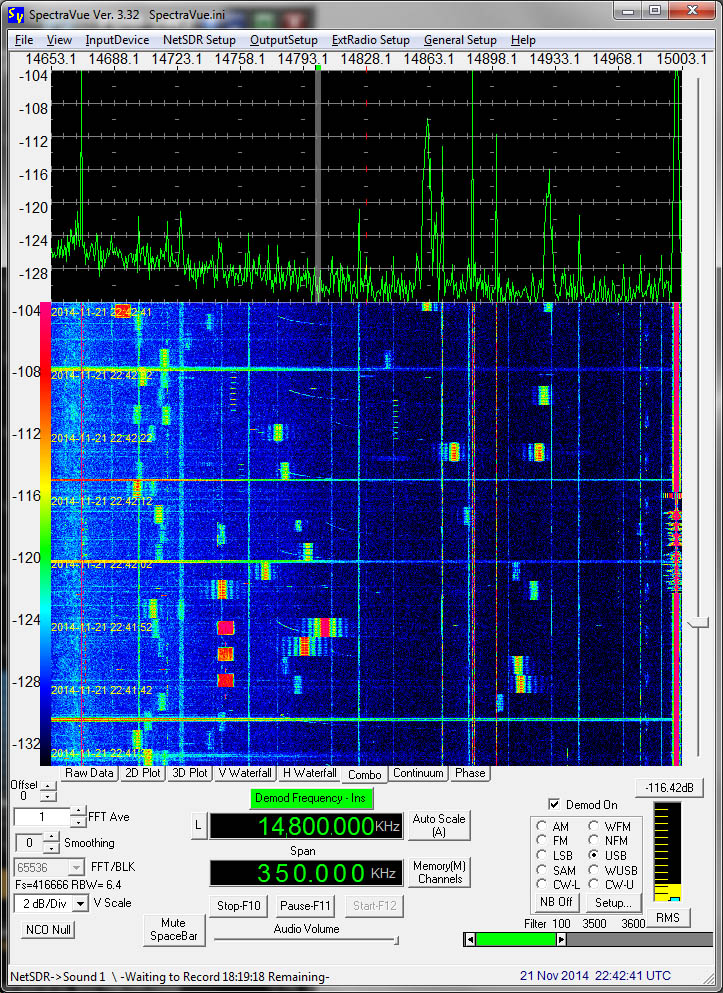The height and width of the screenshot is (993, 723).
Task: Click the Smoothing value field
Action: click(29, 843)
